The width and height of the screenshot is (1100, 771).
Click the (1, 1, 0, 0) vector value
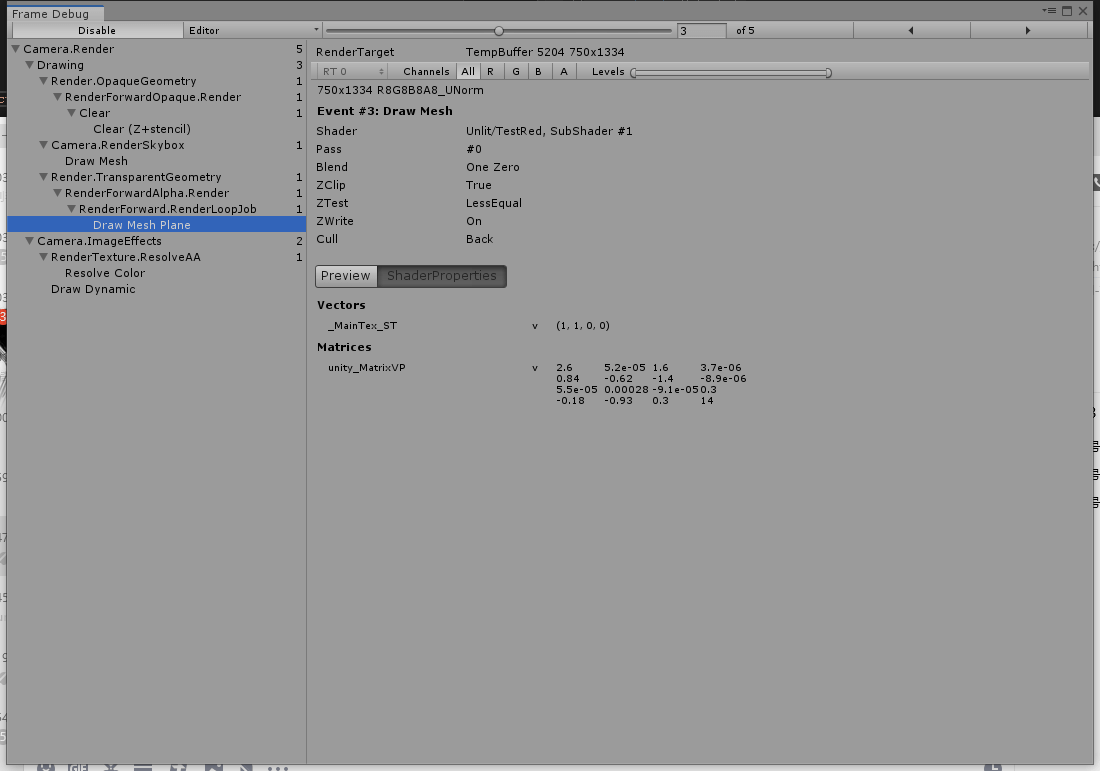(x=582, y=326)
